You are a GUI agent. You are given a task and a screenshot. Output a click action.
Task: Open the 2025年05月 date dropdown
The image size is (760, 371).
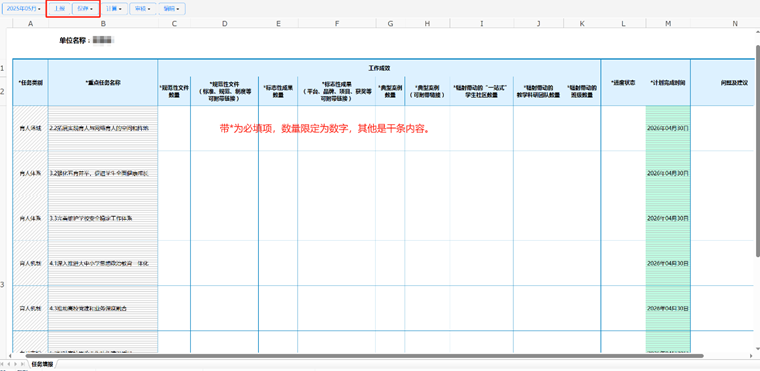coord(23,9)
